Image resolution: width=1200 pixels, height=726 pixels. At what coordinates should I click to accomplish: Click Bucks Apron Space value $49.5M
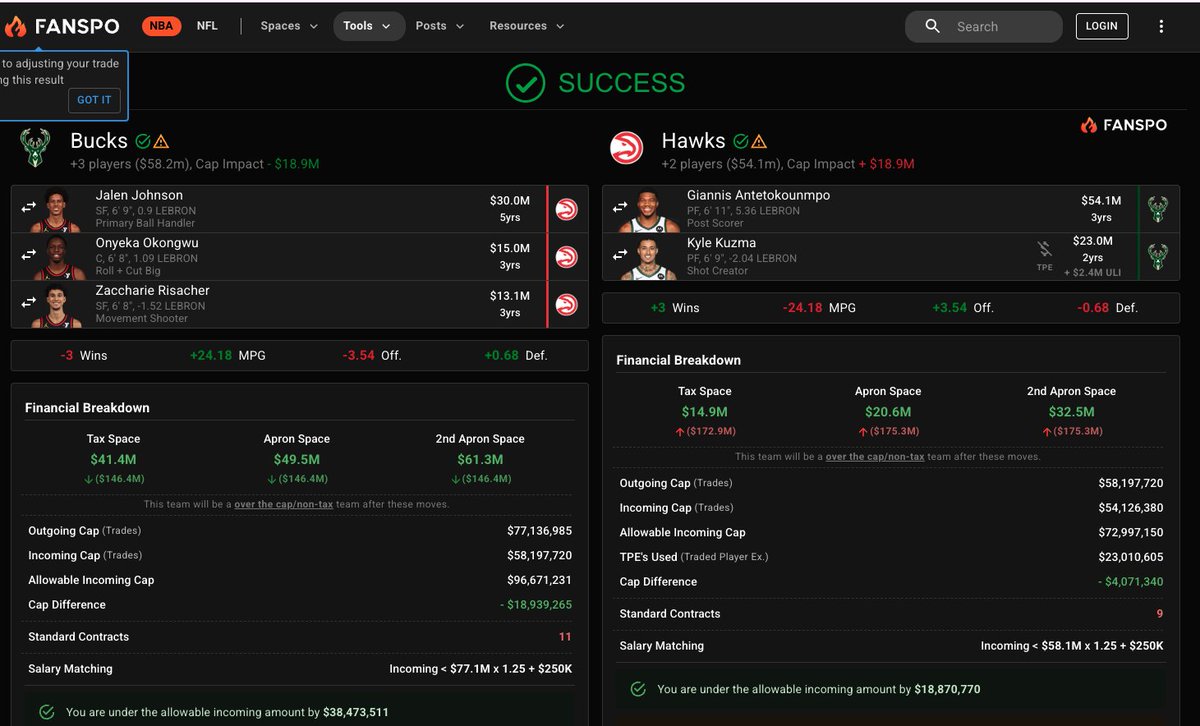pyautogui.click(x=297, y=460)
